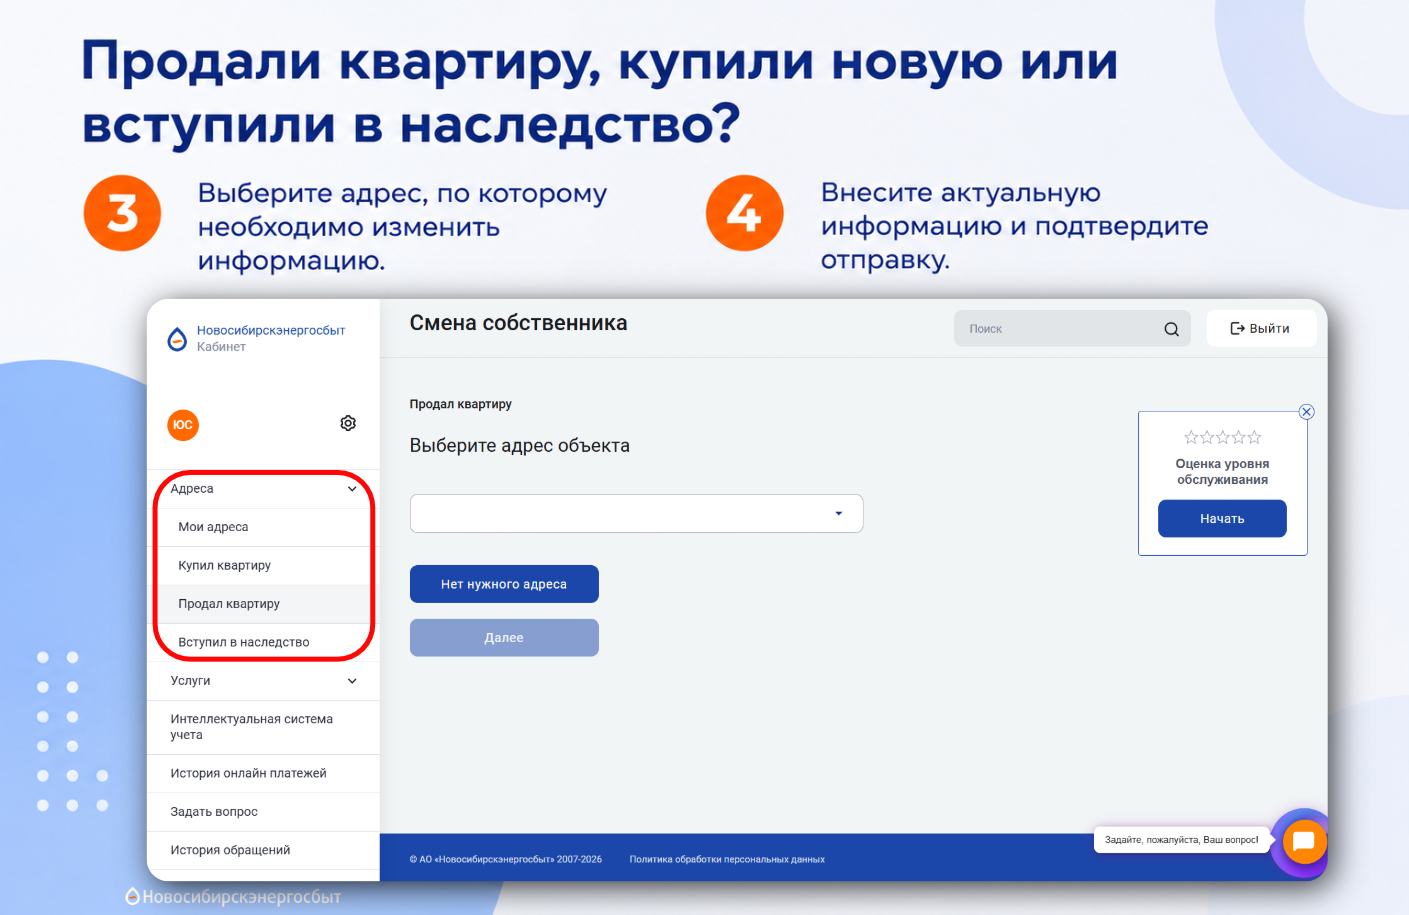The height and width of the screenshot is (915, 1409).
Task: Click the ЮС user avatar
Action: (x=183, y=425)
